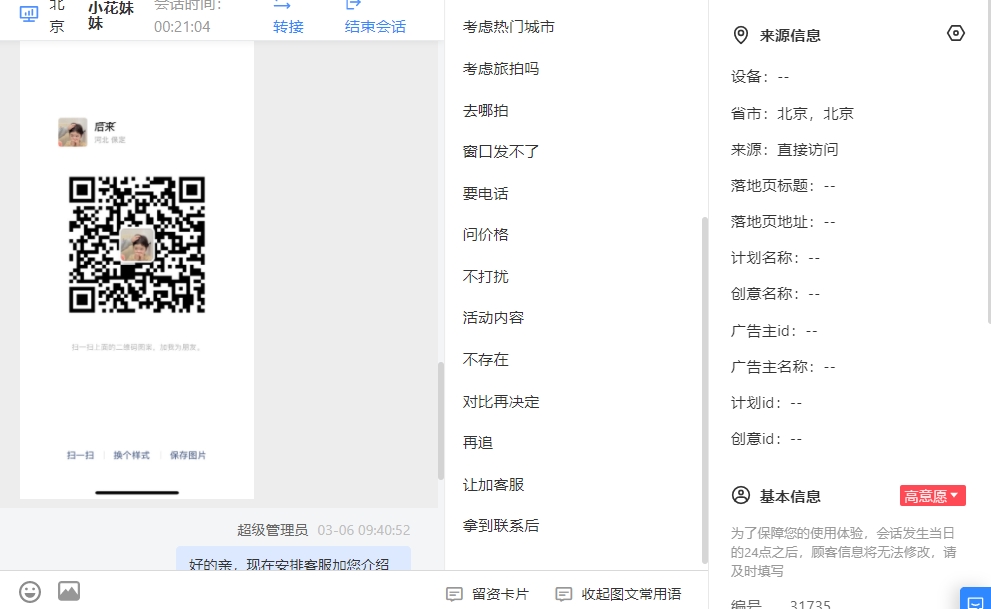Click the location pin icon of 来源信息
Screen dimensions: 991x609
pyautogui.click(x=741, y=35)
